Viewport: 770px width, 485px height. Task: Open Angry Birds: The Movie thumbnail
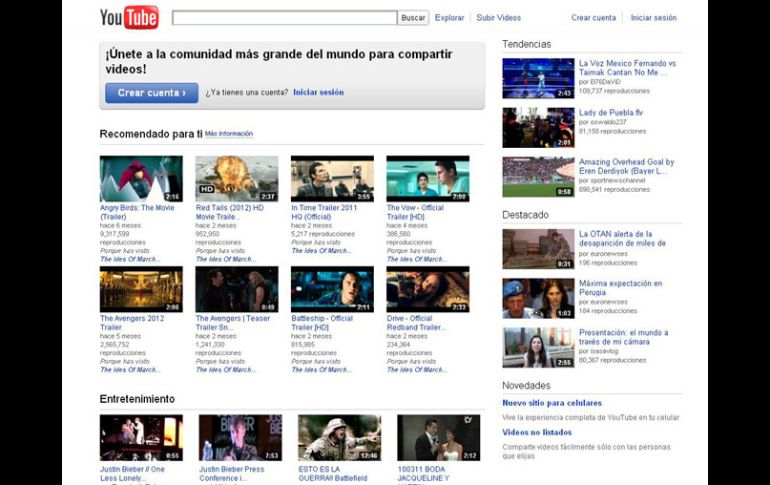pos(141,178)
